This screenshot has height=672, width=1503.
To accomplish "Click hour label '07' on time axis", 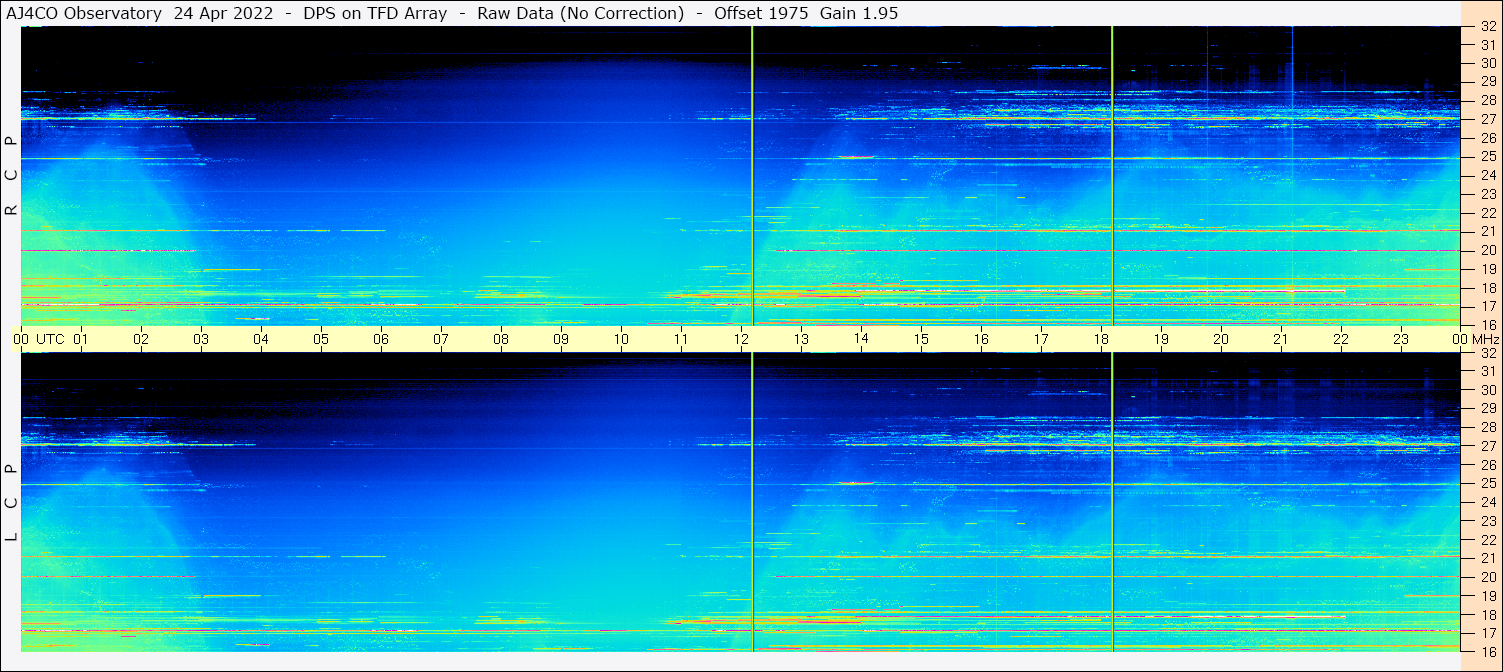I will click(441, 339).
